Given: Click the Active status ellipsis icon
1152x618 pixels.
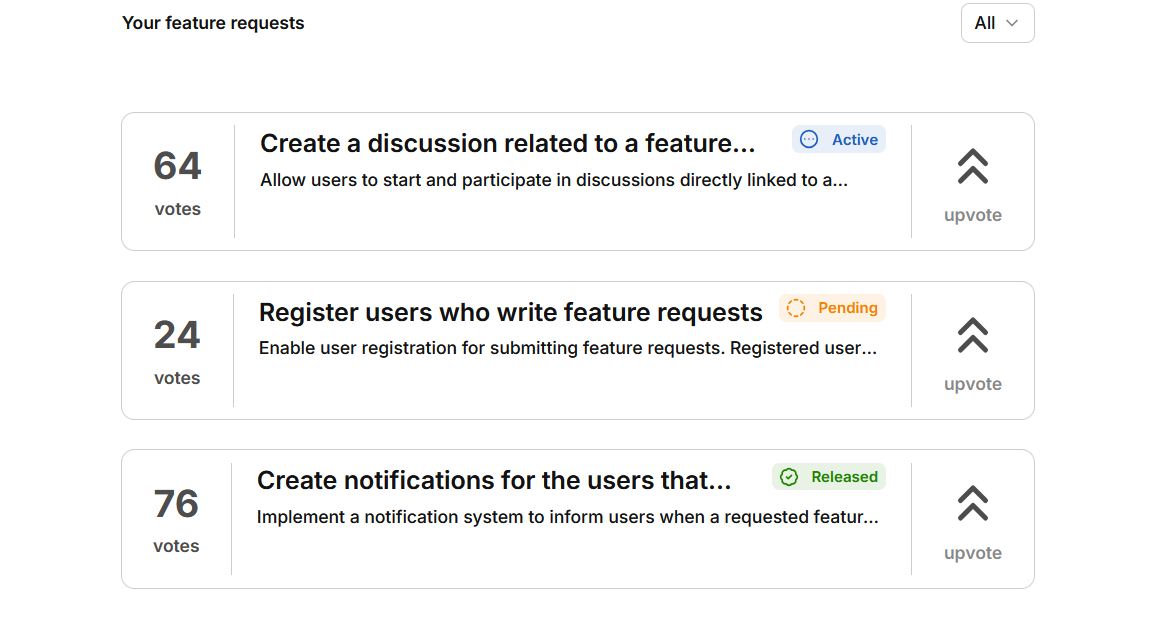Looking at the screenshot, I should tap(809, 140).
